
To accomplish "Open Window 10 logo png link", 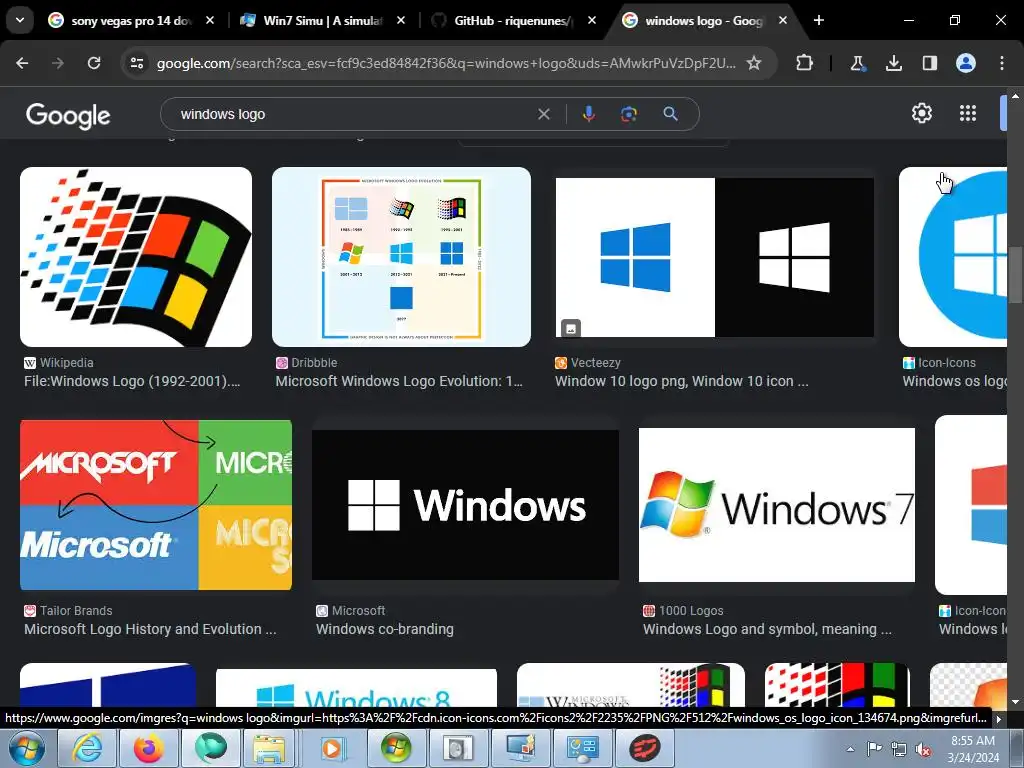I will tap(682, 381).
